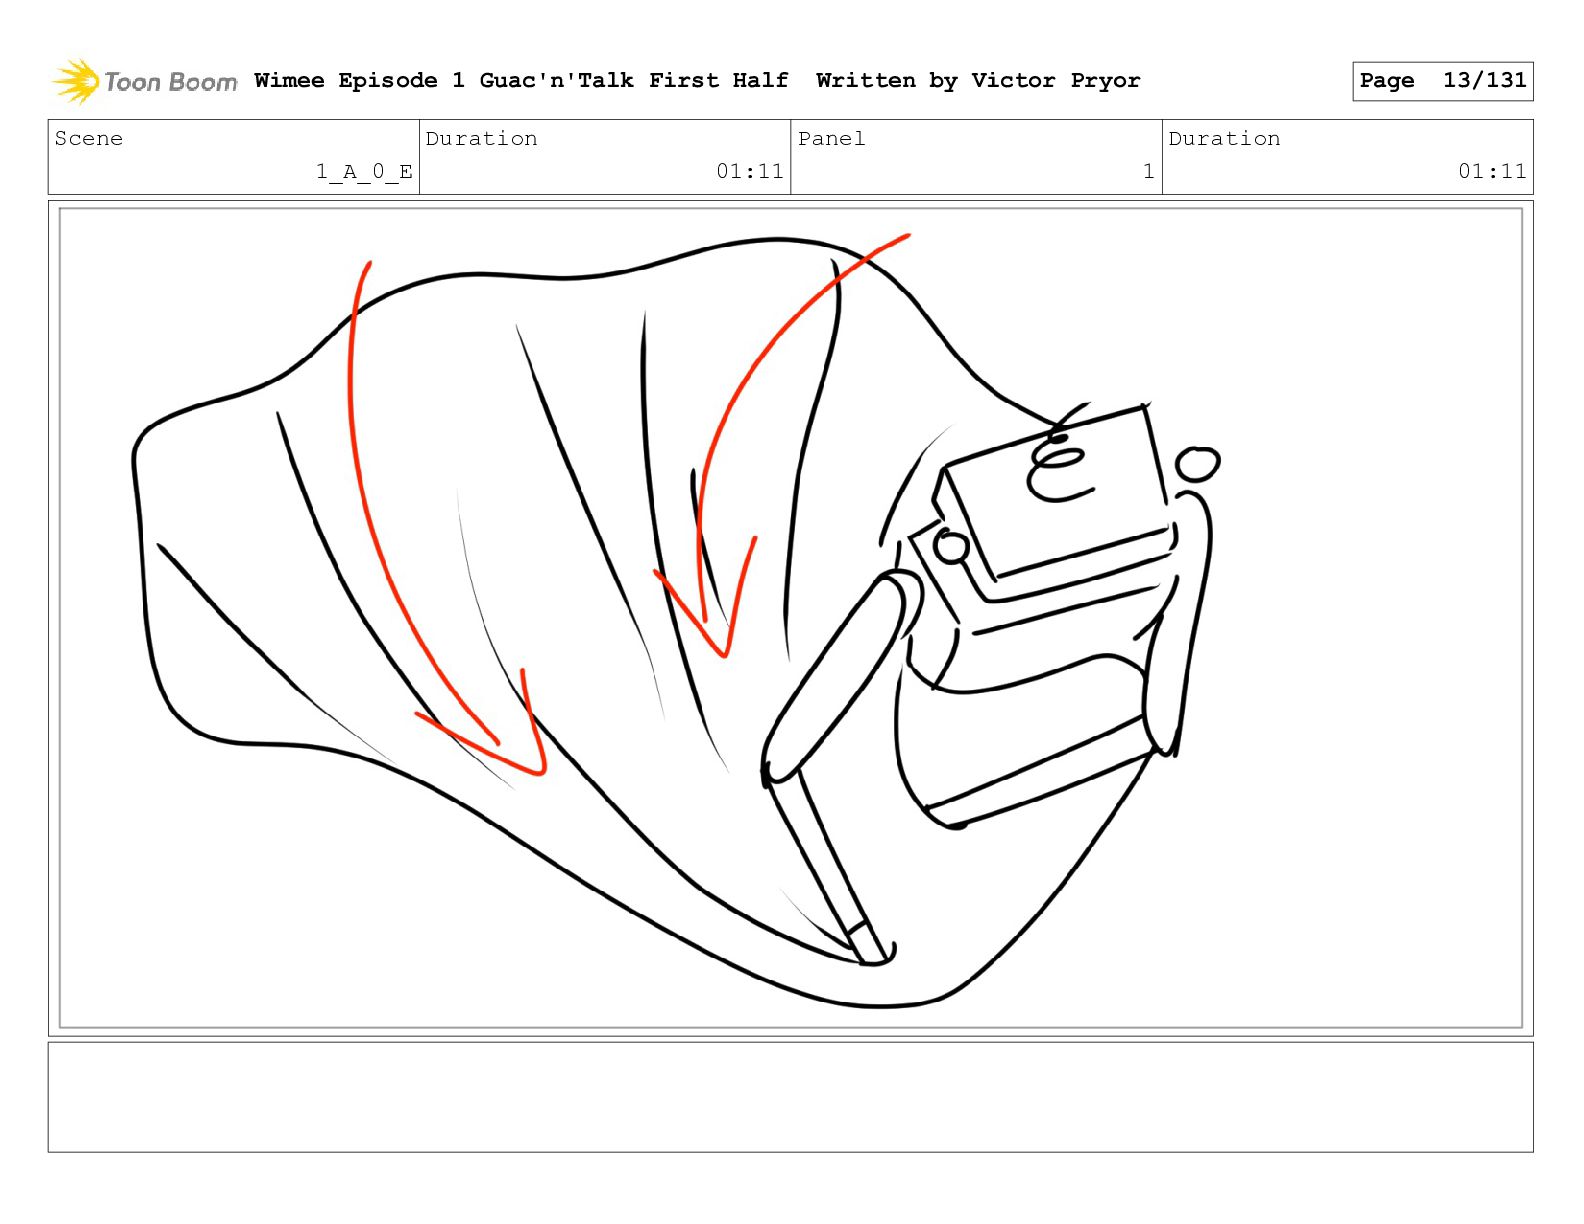The width and height of the screenshot is (1584, 1224).
Task: Click the Panel label
Action: 831,139
